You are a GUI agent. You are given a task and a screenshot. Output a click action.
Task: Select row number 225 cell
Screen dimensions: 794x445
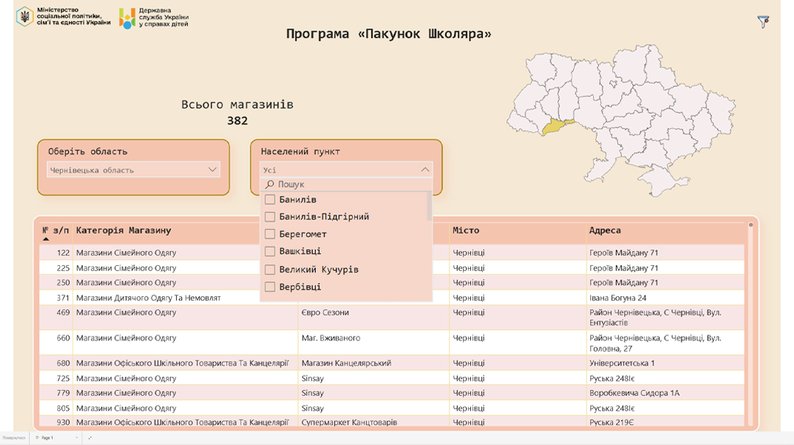(63, 268)
